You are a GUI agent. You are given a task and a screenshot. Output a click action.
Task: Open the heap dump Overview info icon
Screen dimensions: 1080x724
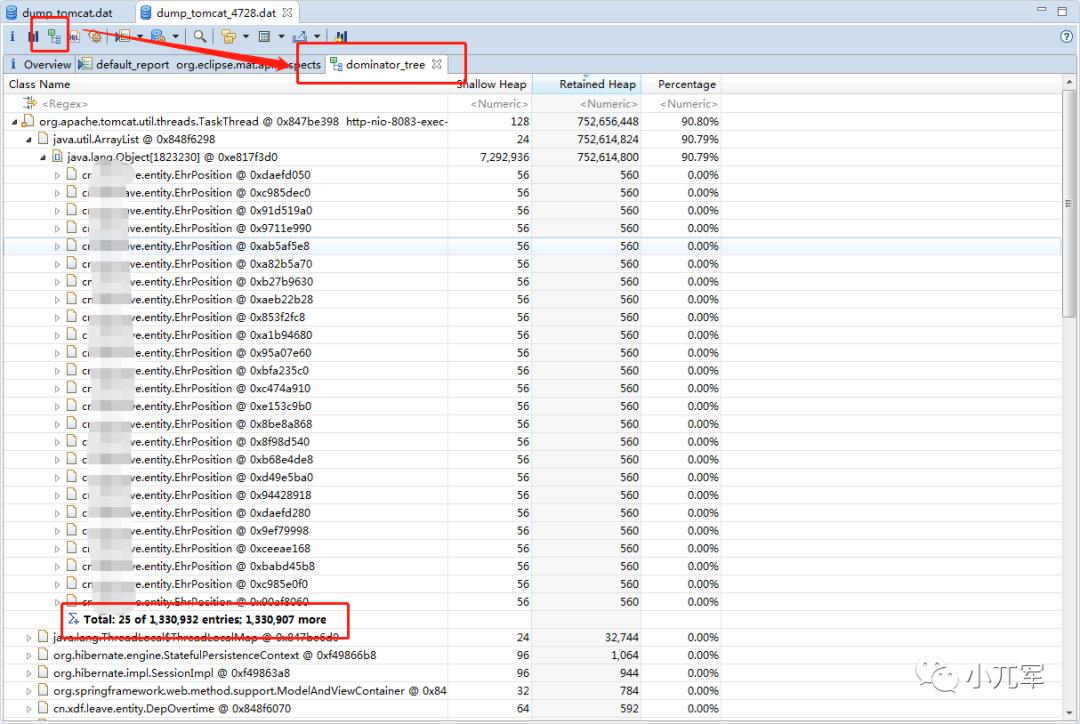coord(12,36)
